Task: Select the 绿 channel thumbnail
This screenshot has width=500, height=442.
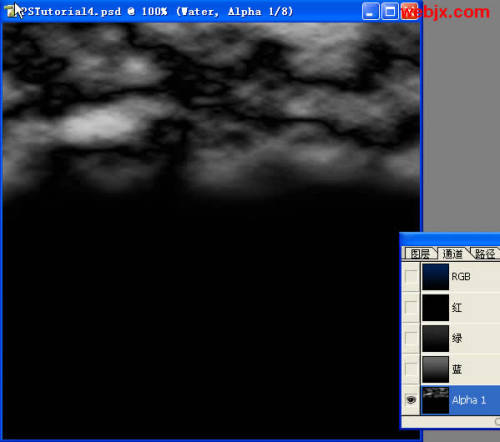Action: click(435, 338)
